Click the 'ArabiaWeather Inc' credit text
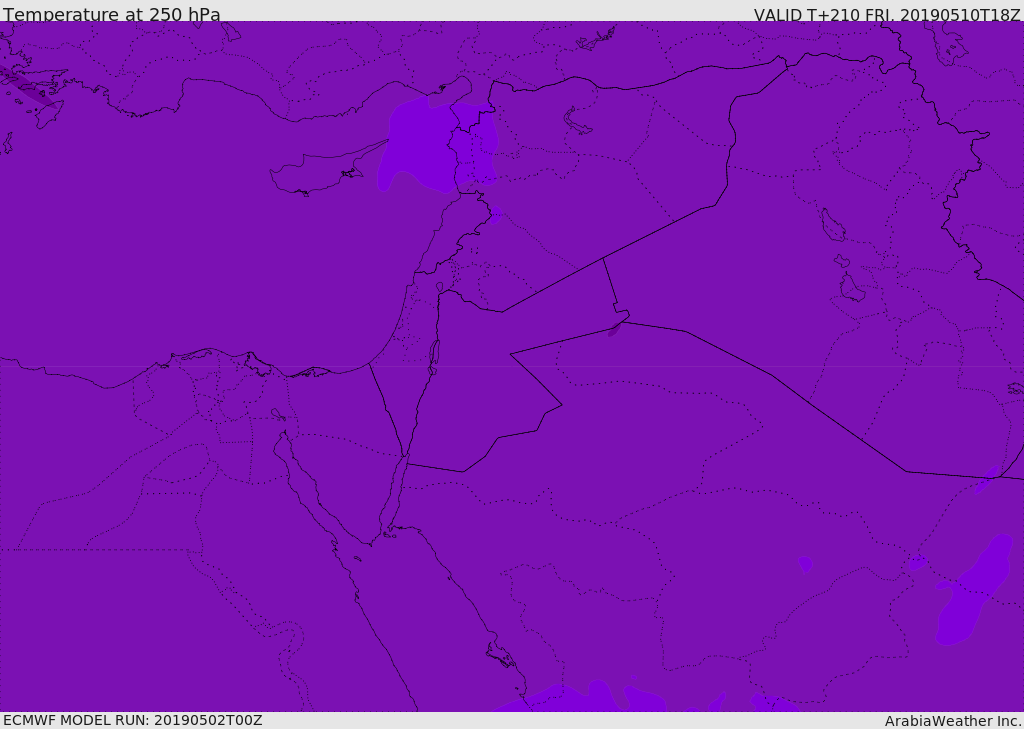This screenshot has width=1024, height=729. pos(952,721)
